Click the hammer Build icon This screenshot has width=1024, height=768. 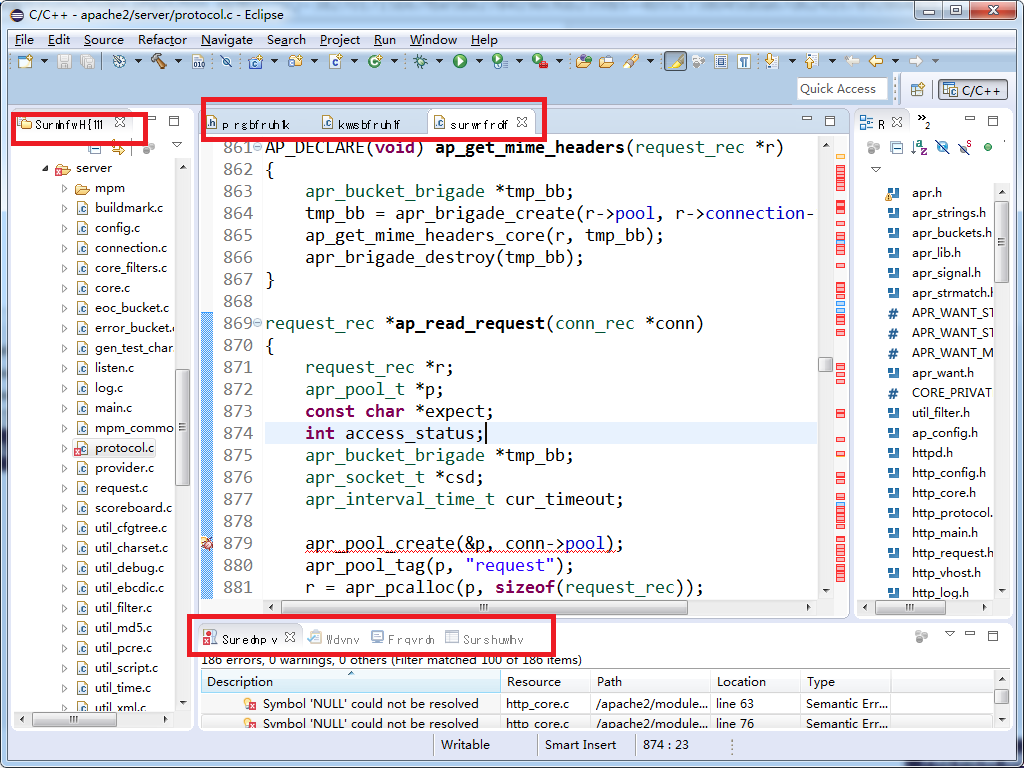click(x=159, y=61)
